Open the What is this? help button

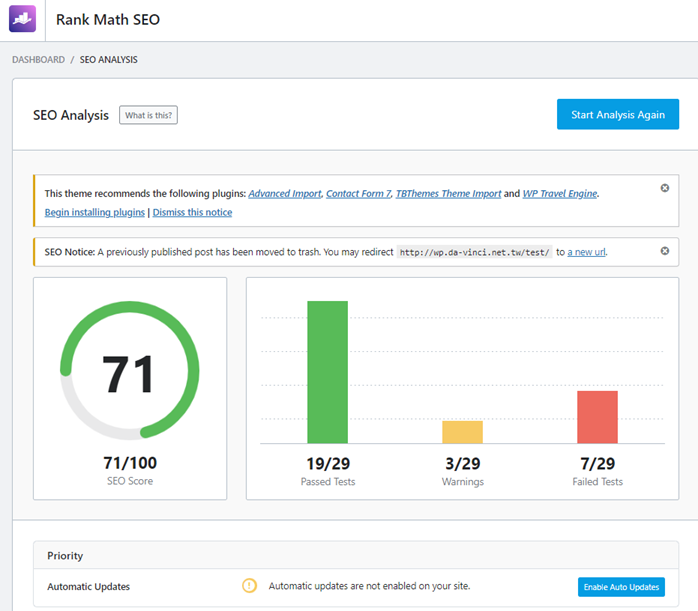[148, 115]
